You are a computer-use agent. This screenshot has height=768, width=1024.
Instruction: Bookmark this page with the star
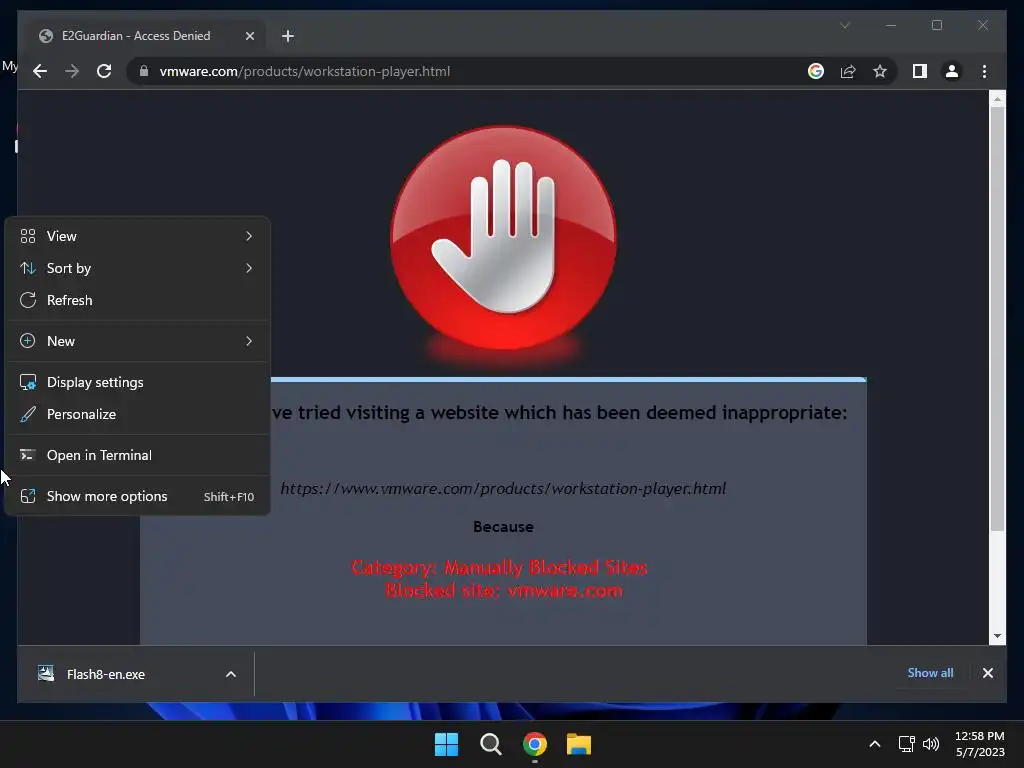click(880, 71)
